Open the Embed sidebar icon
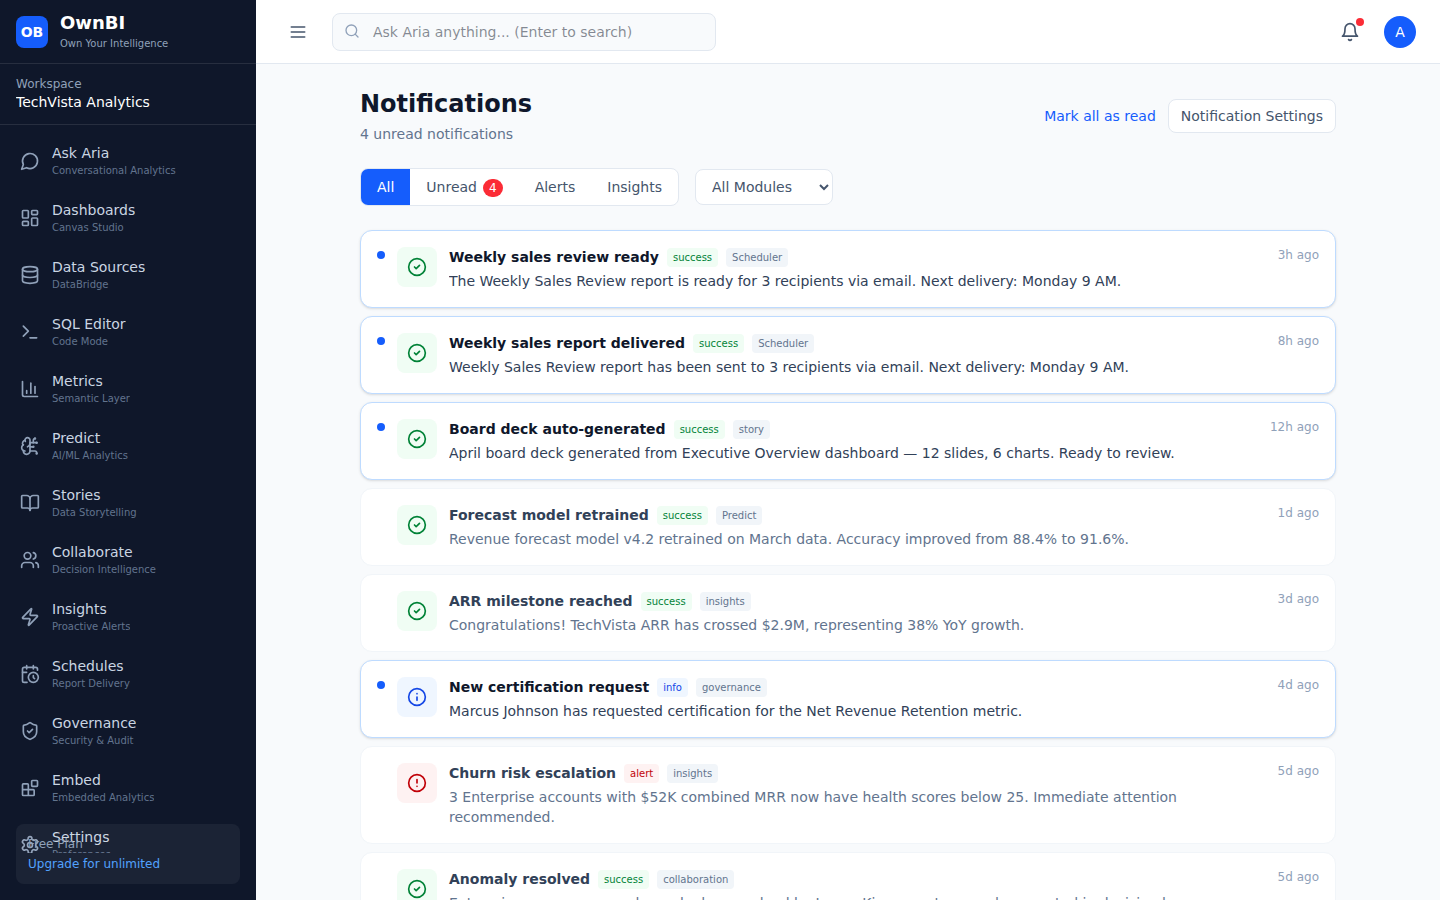Viewport: 1440px width, 900px height. point(30,788)
